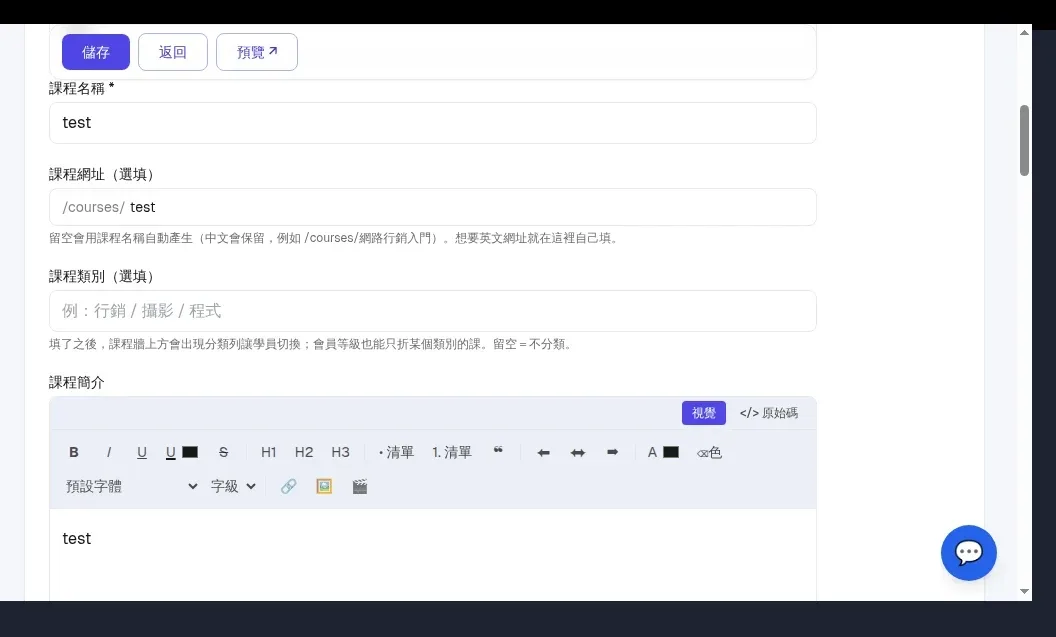Click scrollbar up arrow
The image size is (1056, 637).
point(1024,32)
